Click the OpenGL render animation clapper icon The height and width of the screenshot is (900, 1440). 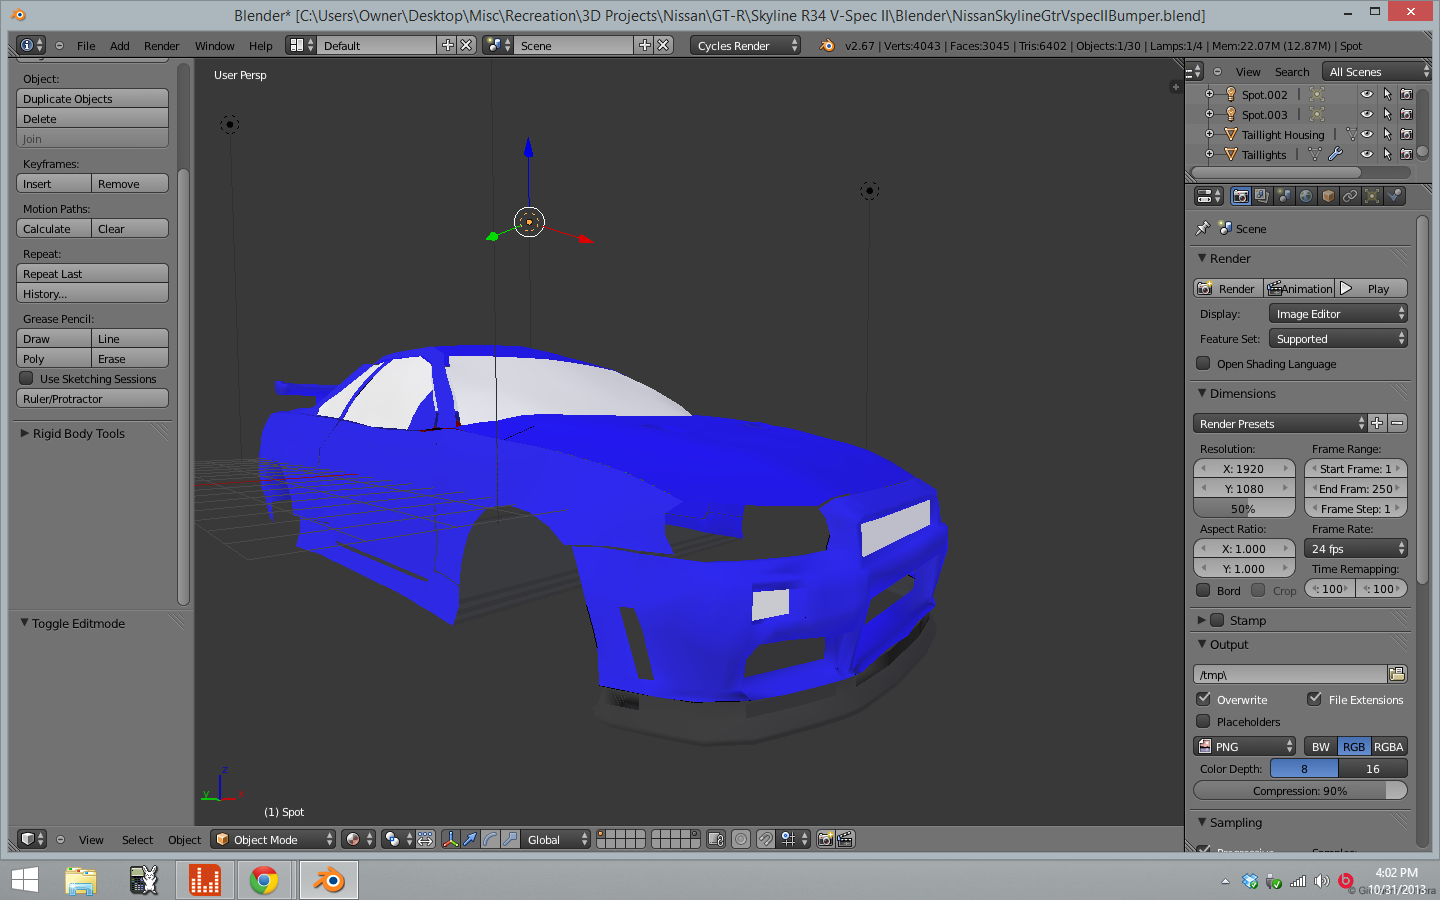coord(845,839)
